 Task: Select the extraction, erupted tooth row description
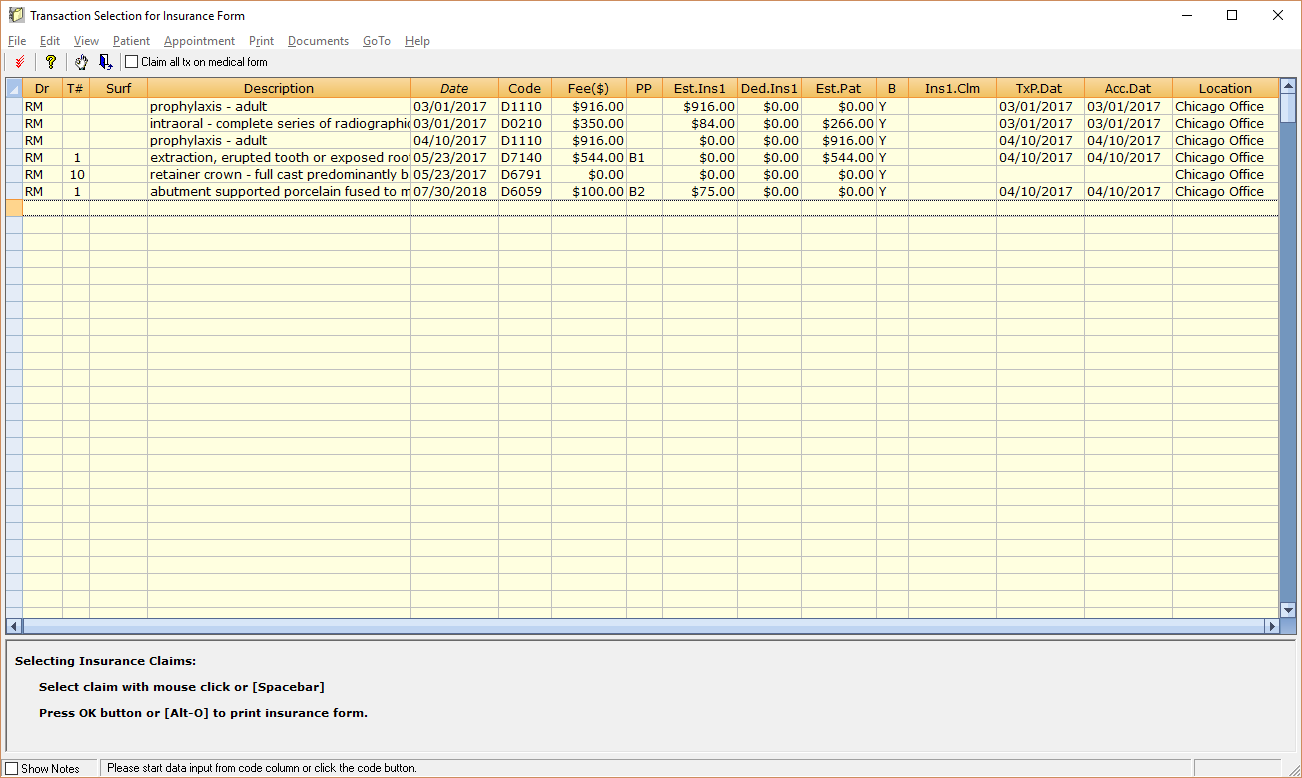[279, 157]
